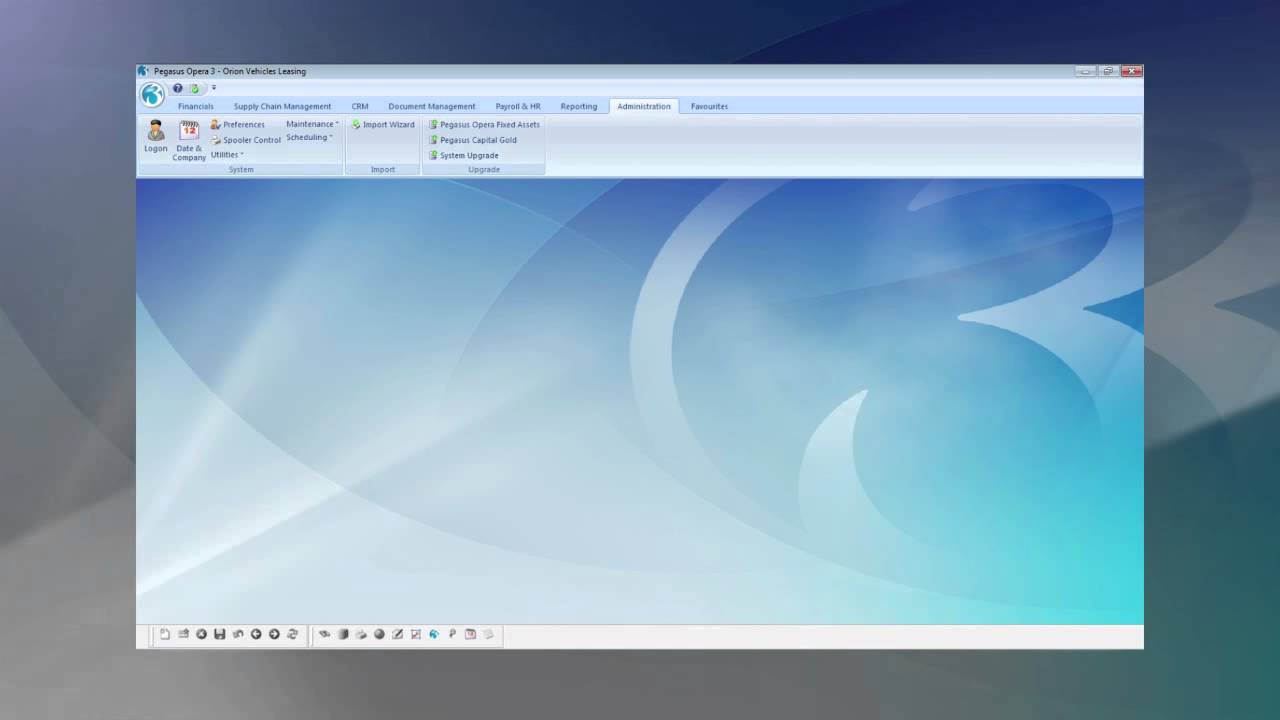The width and height of the screenshot is (1280, 720).
Task: Switch to the Financials tab
Action: click(196, 106)
